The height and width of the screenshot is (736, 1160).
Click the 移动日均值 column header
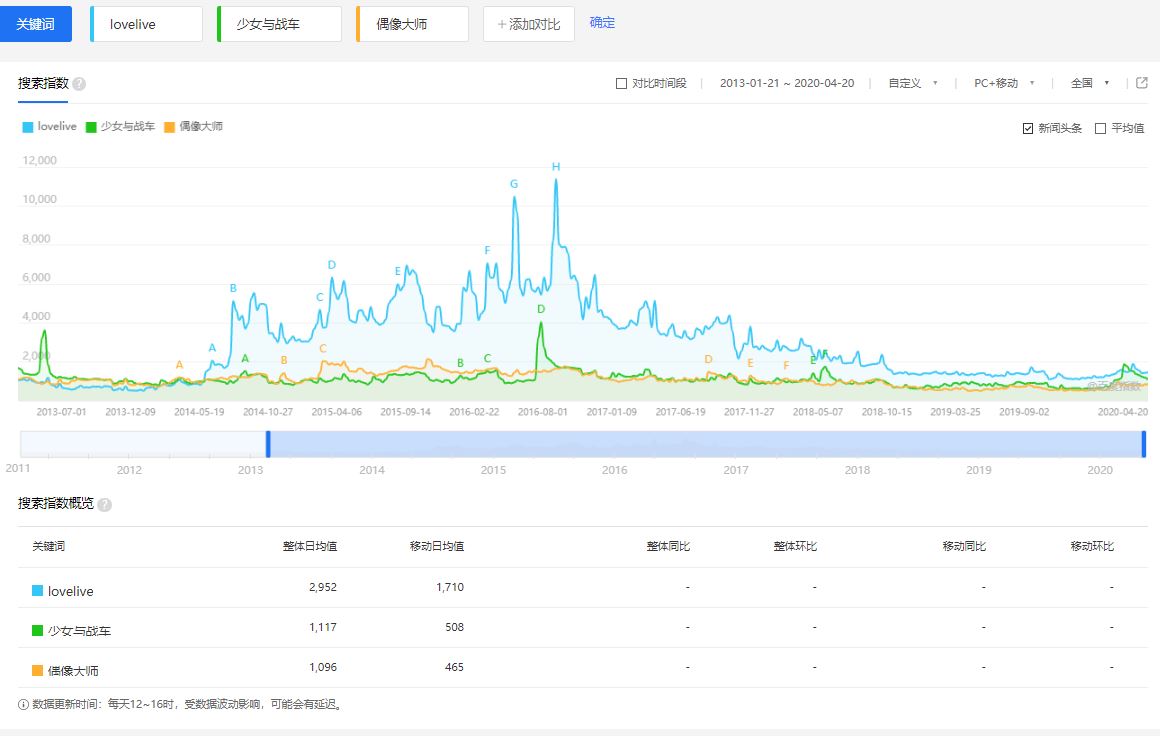437,547
